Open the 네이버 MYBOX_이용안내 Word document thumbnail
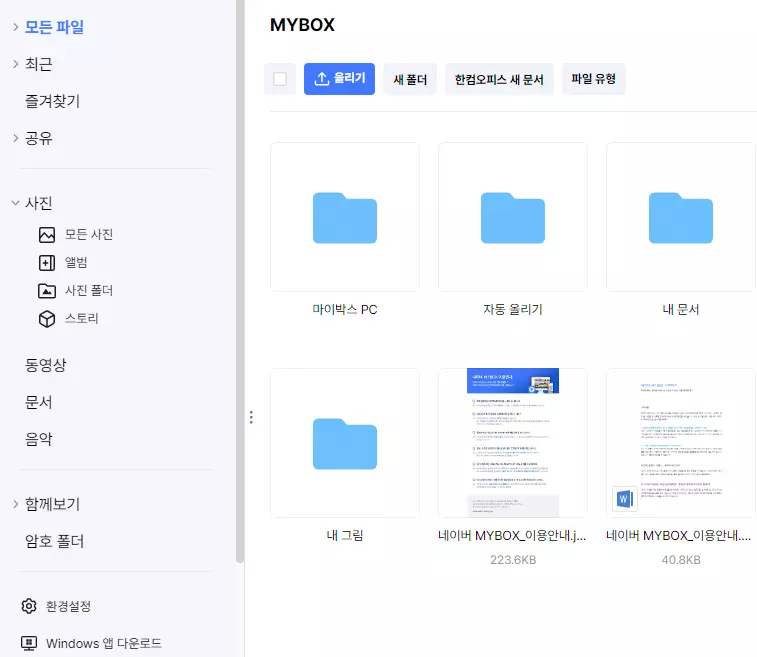 coord(681,443)
